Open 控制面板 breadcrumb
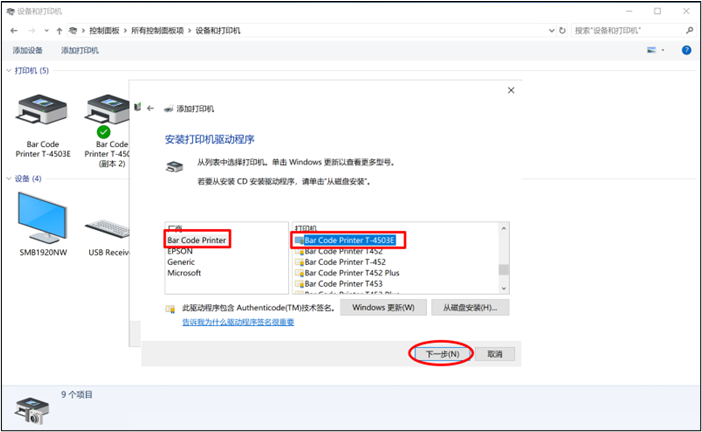Screen dimensions: 702x432 [104, 30]
